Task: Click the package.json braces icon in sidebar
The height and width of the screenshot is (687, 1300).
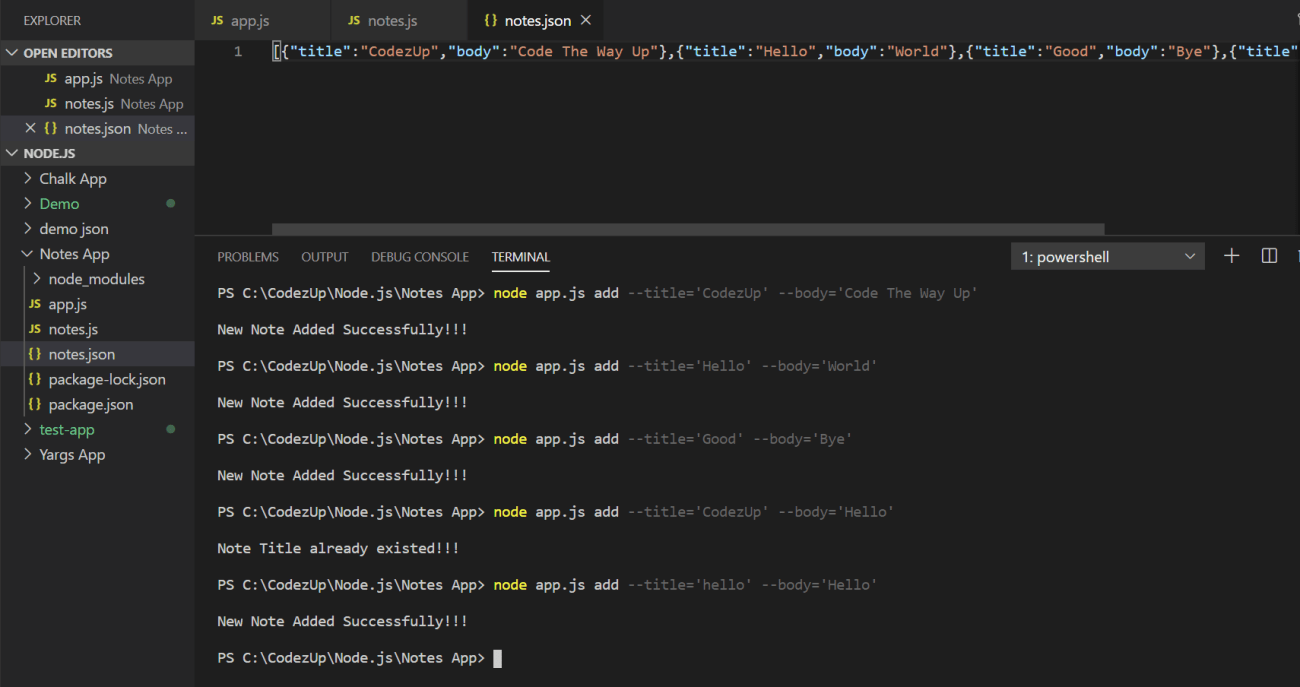Action: (x=35, y=404)
